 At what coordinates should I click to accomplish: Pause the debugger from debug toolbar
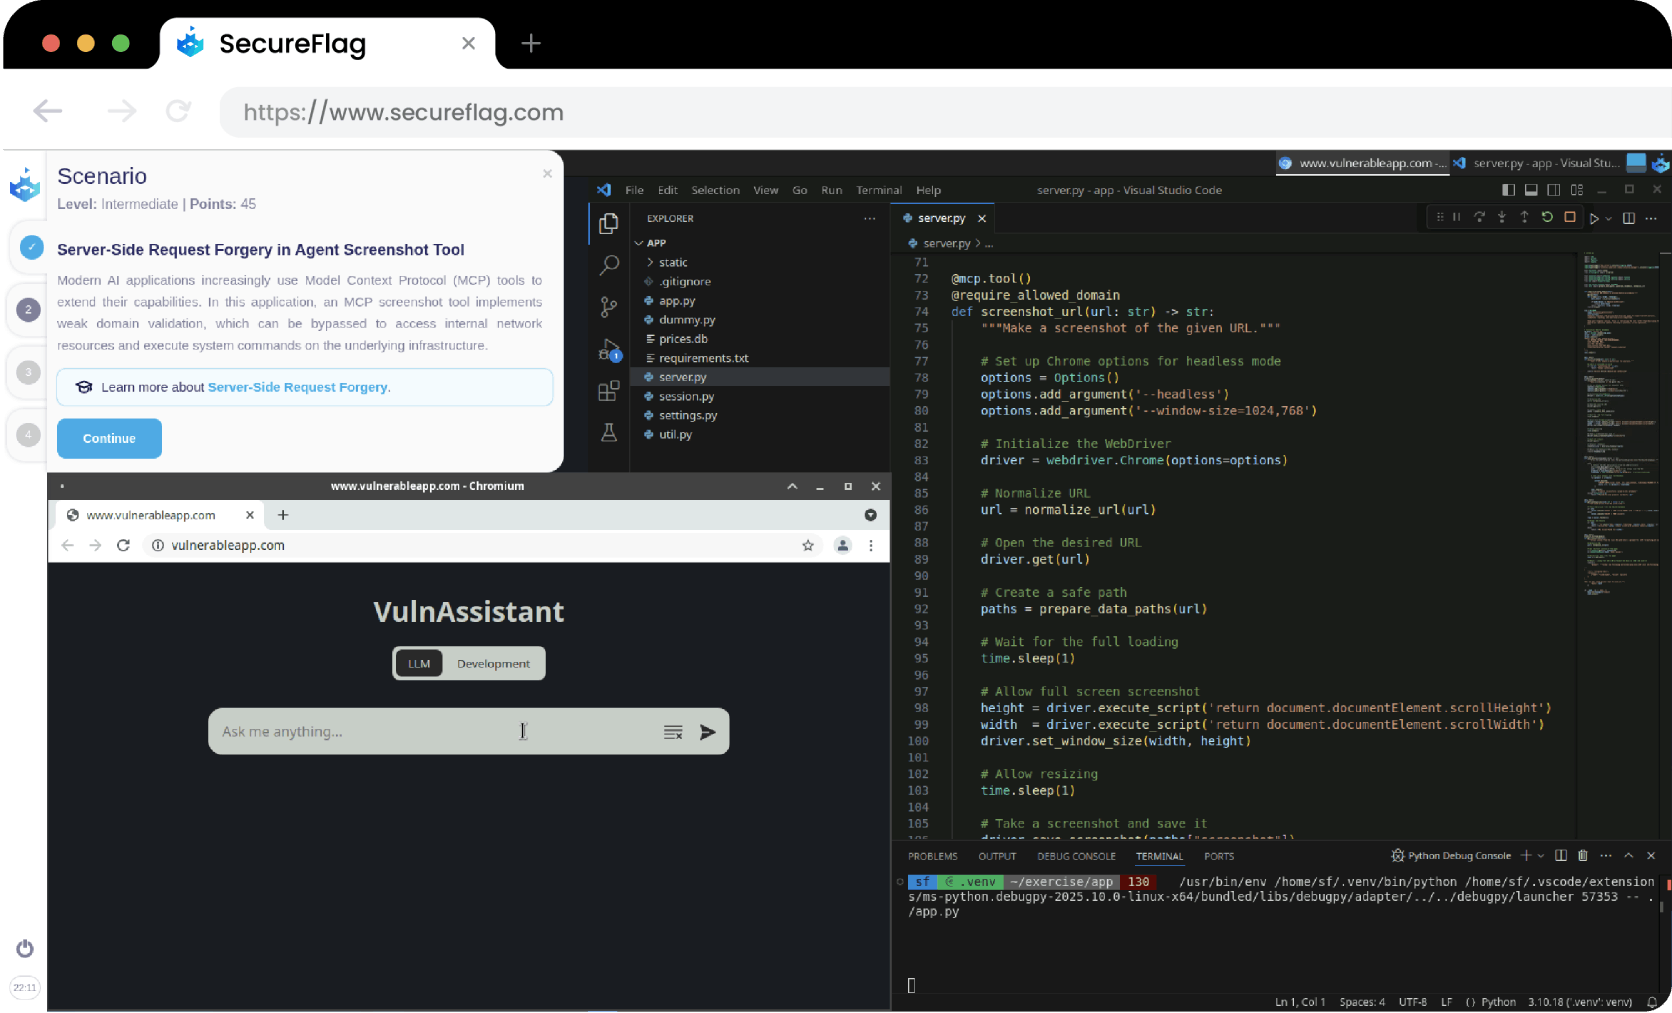1457,217
